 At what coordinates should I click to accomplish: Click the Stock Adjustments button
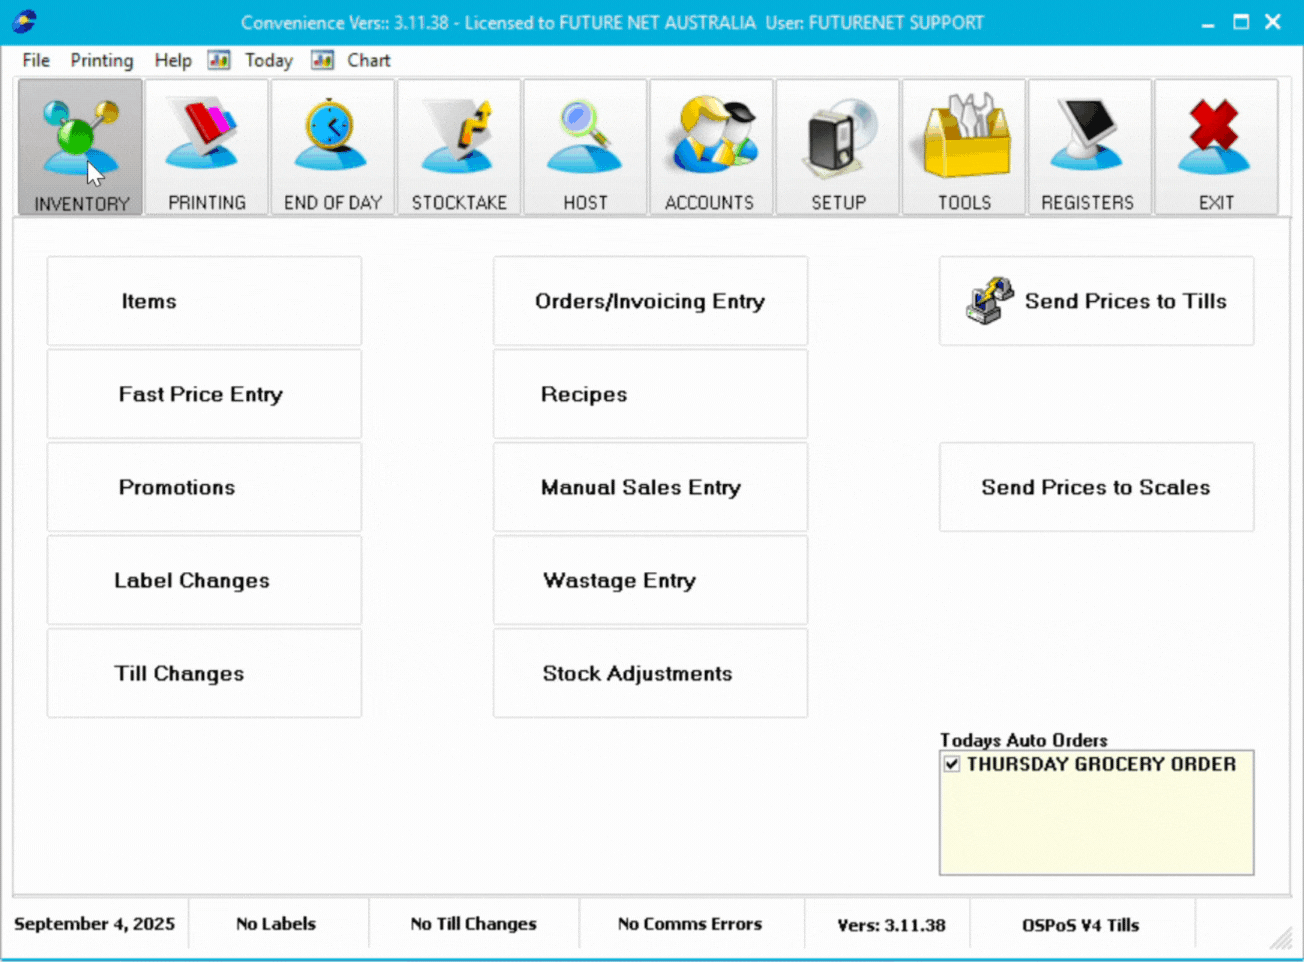(650, 673)
